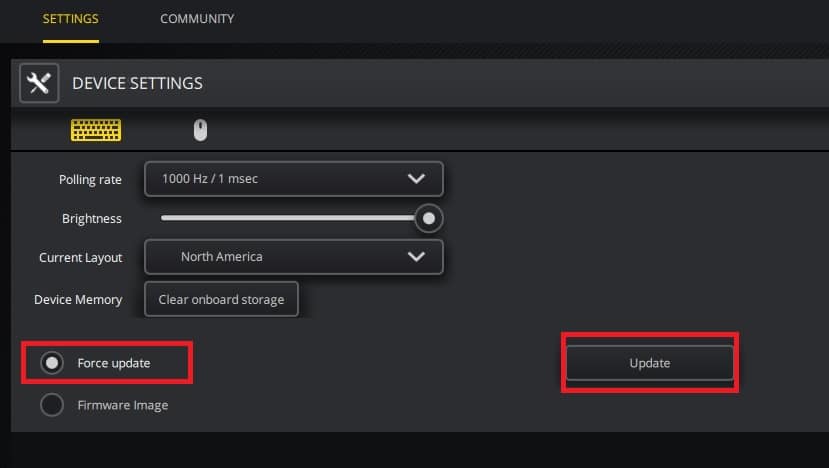Viewport: 829px width, 468px height.
Task: Click the Force update label text
Action: [x=114, y=363]
